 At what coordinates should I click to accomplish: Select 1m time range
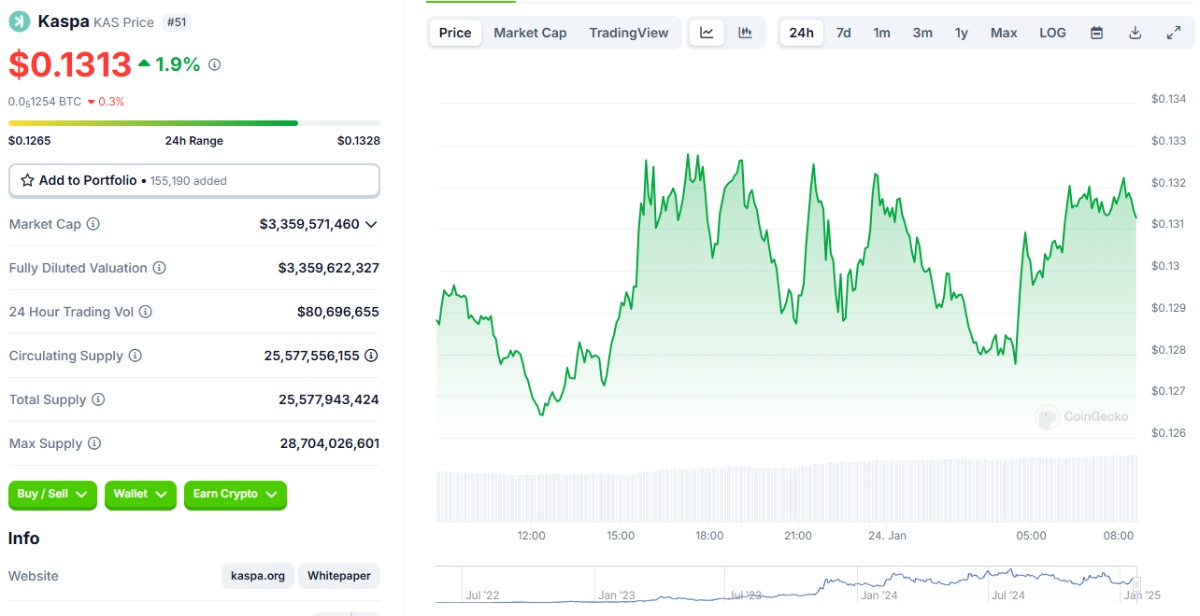[882, 33]
